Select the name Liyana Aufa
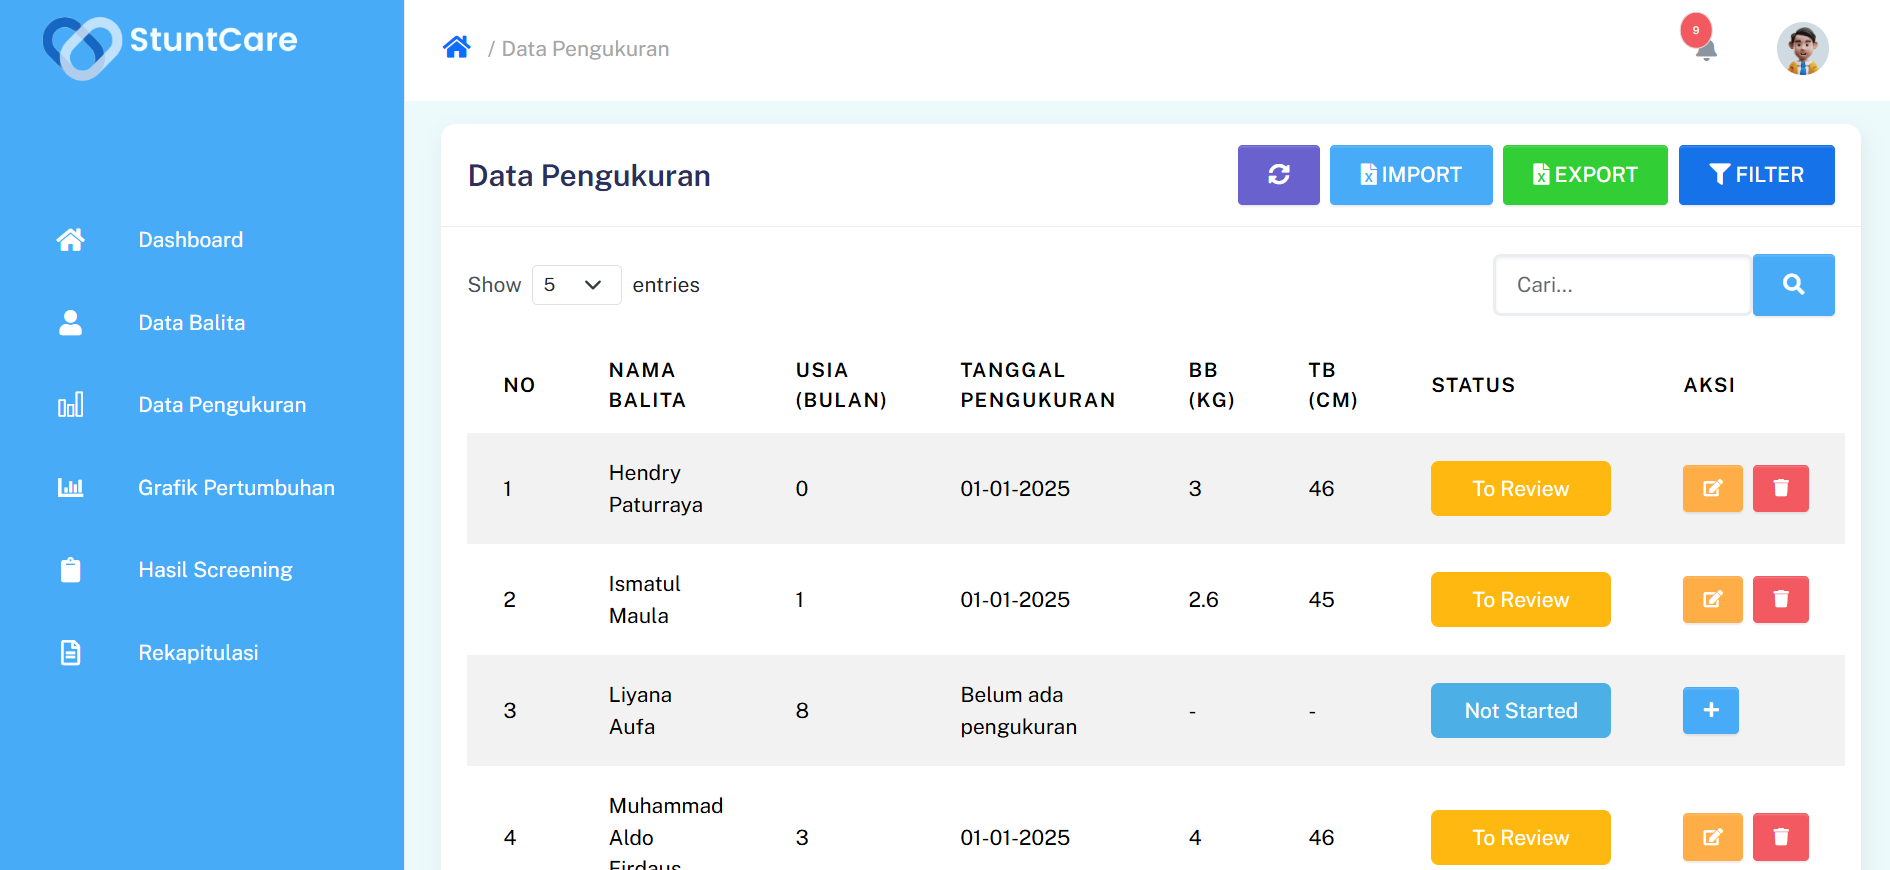Screen dimensions: 1890x870 640,711
